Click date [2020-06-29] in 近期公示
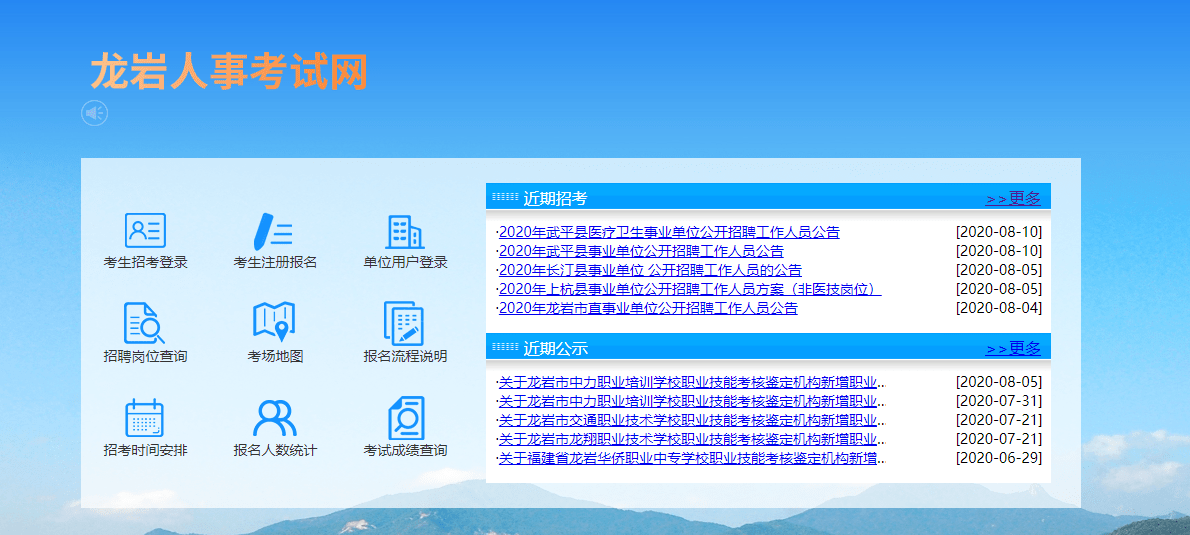This screenshot has width=1190, height=535. click(x=999, y=458)
